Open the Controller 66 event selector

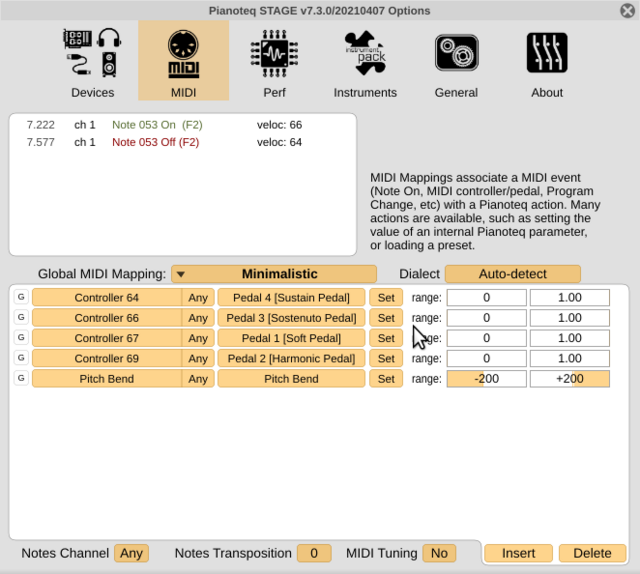(x=107, y=318)
